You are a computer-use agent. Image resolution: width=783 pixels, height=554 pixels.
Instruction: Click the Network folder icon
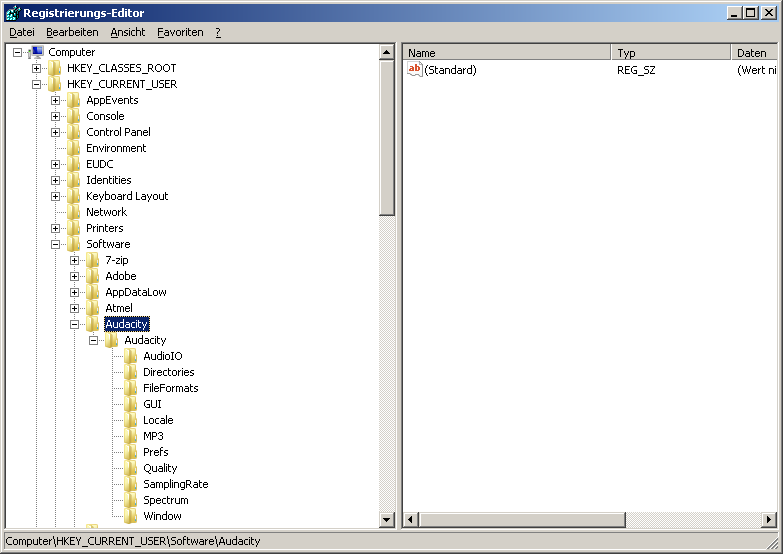(x=74, y=212)
